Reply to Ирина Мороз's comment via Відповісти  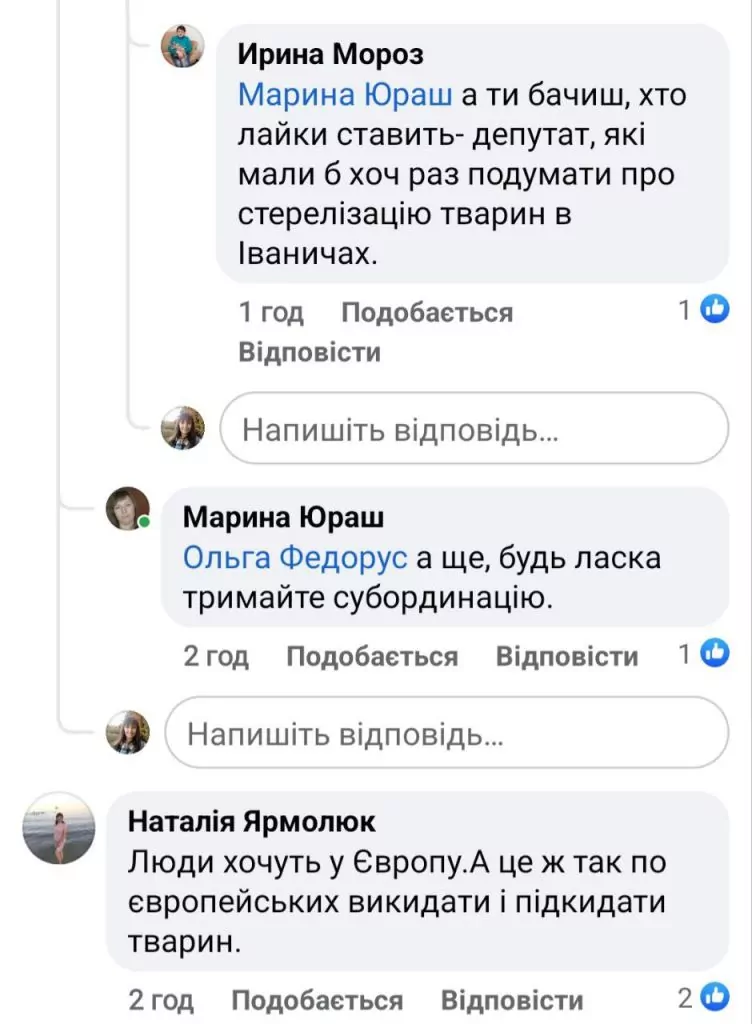310,352
